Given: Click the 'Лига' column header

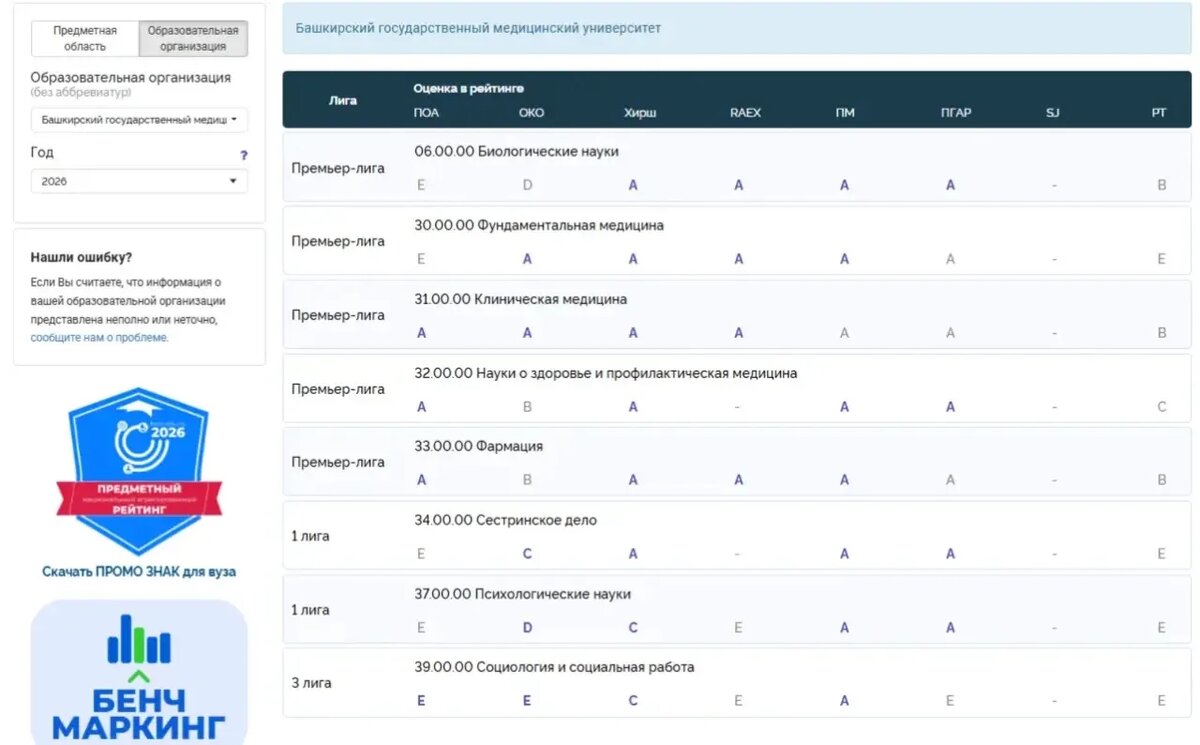Looking at the screenshot, I should coord(343,100).
